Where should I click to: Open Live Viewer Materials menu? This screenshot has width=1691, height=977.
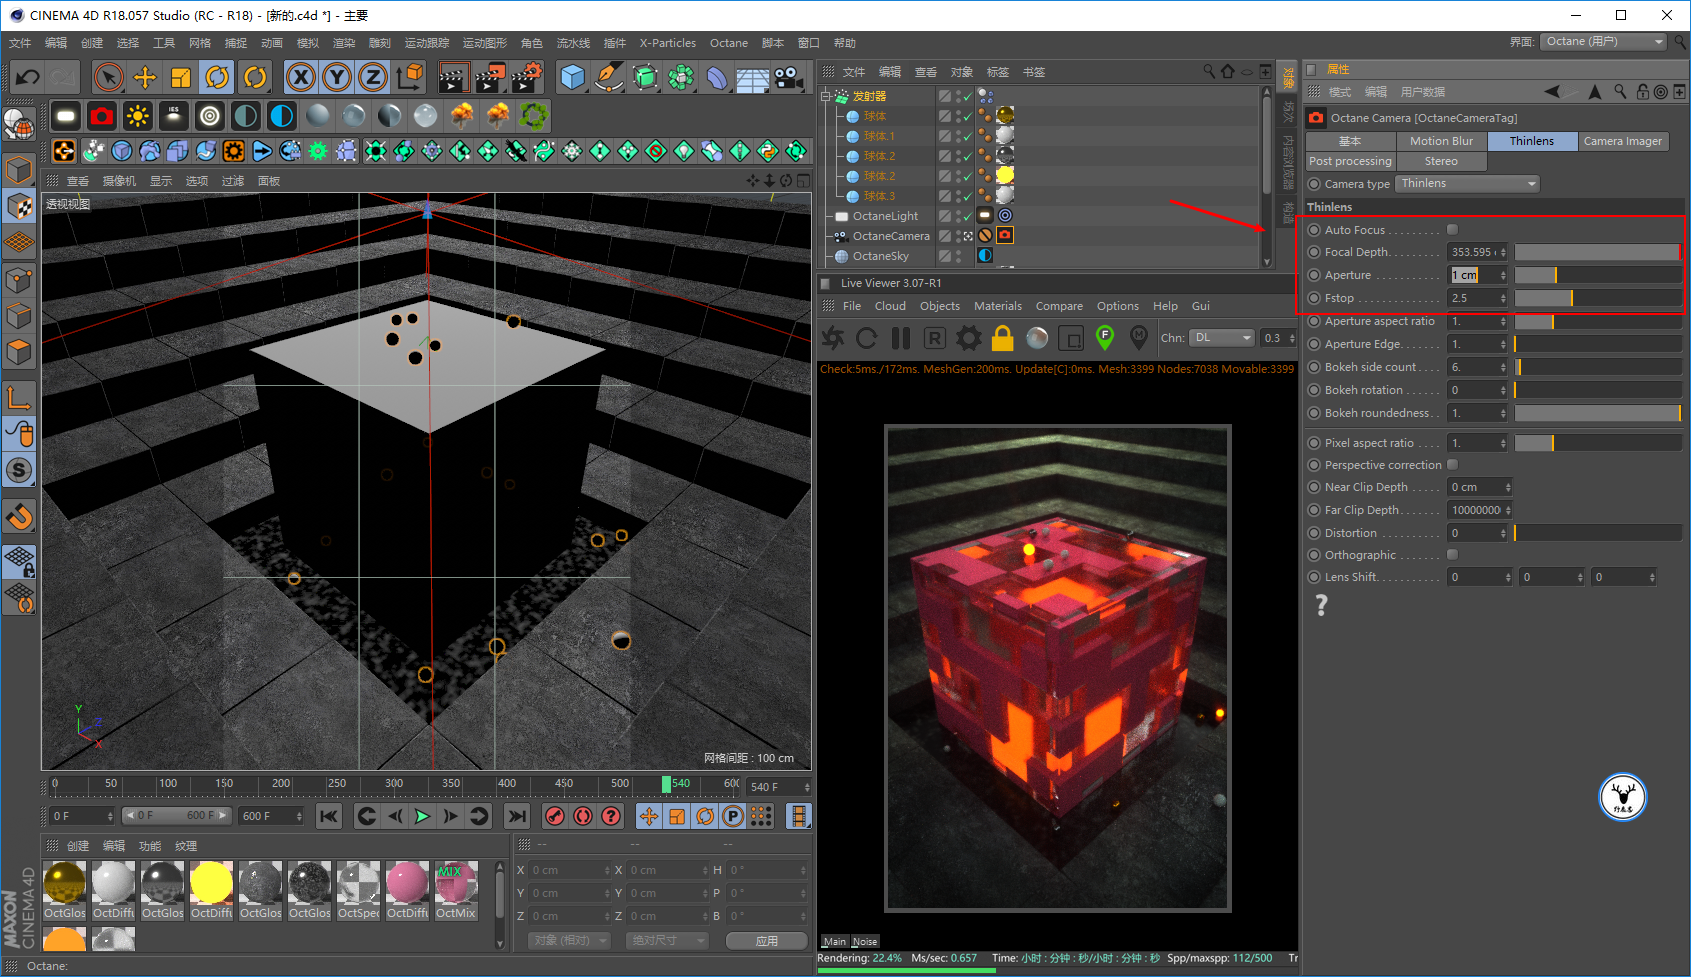[998, 306]
